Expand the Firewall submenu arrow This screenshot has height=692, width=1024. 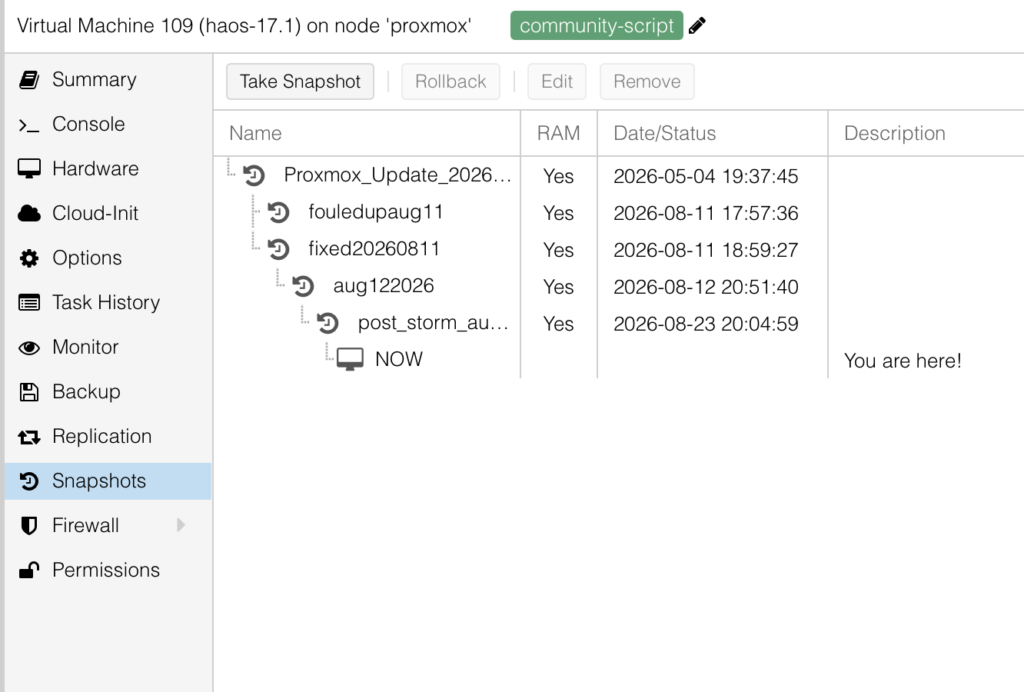point(181,525)
